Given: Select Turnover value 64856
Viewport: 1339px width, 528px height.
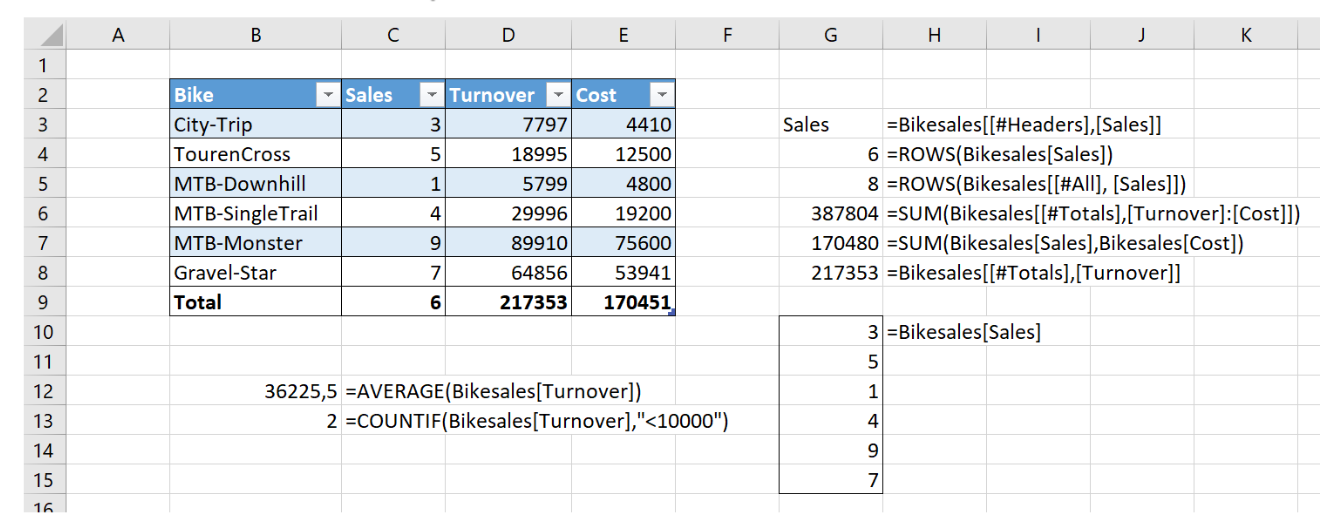Looking at the screenshot, I should point(508,272).
